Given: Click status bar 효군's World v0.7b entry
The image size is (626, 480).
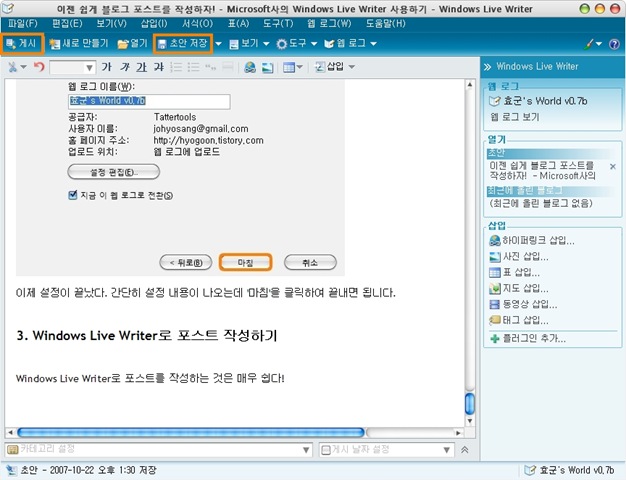Looking at the screenshot, I should point(569,470).
